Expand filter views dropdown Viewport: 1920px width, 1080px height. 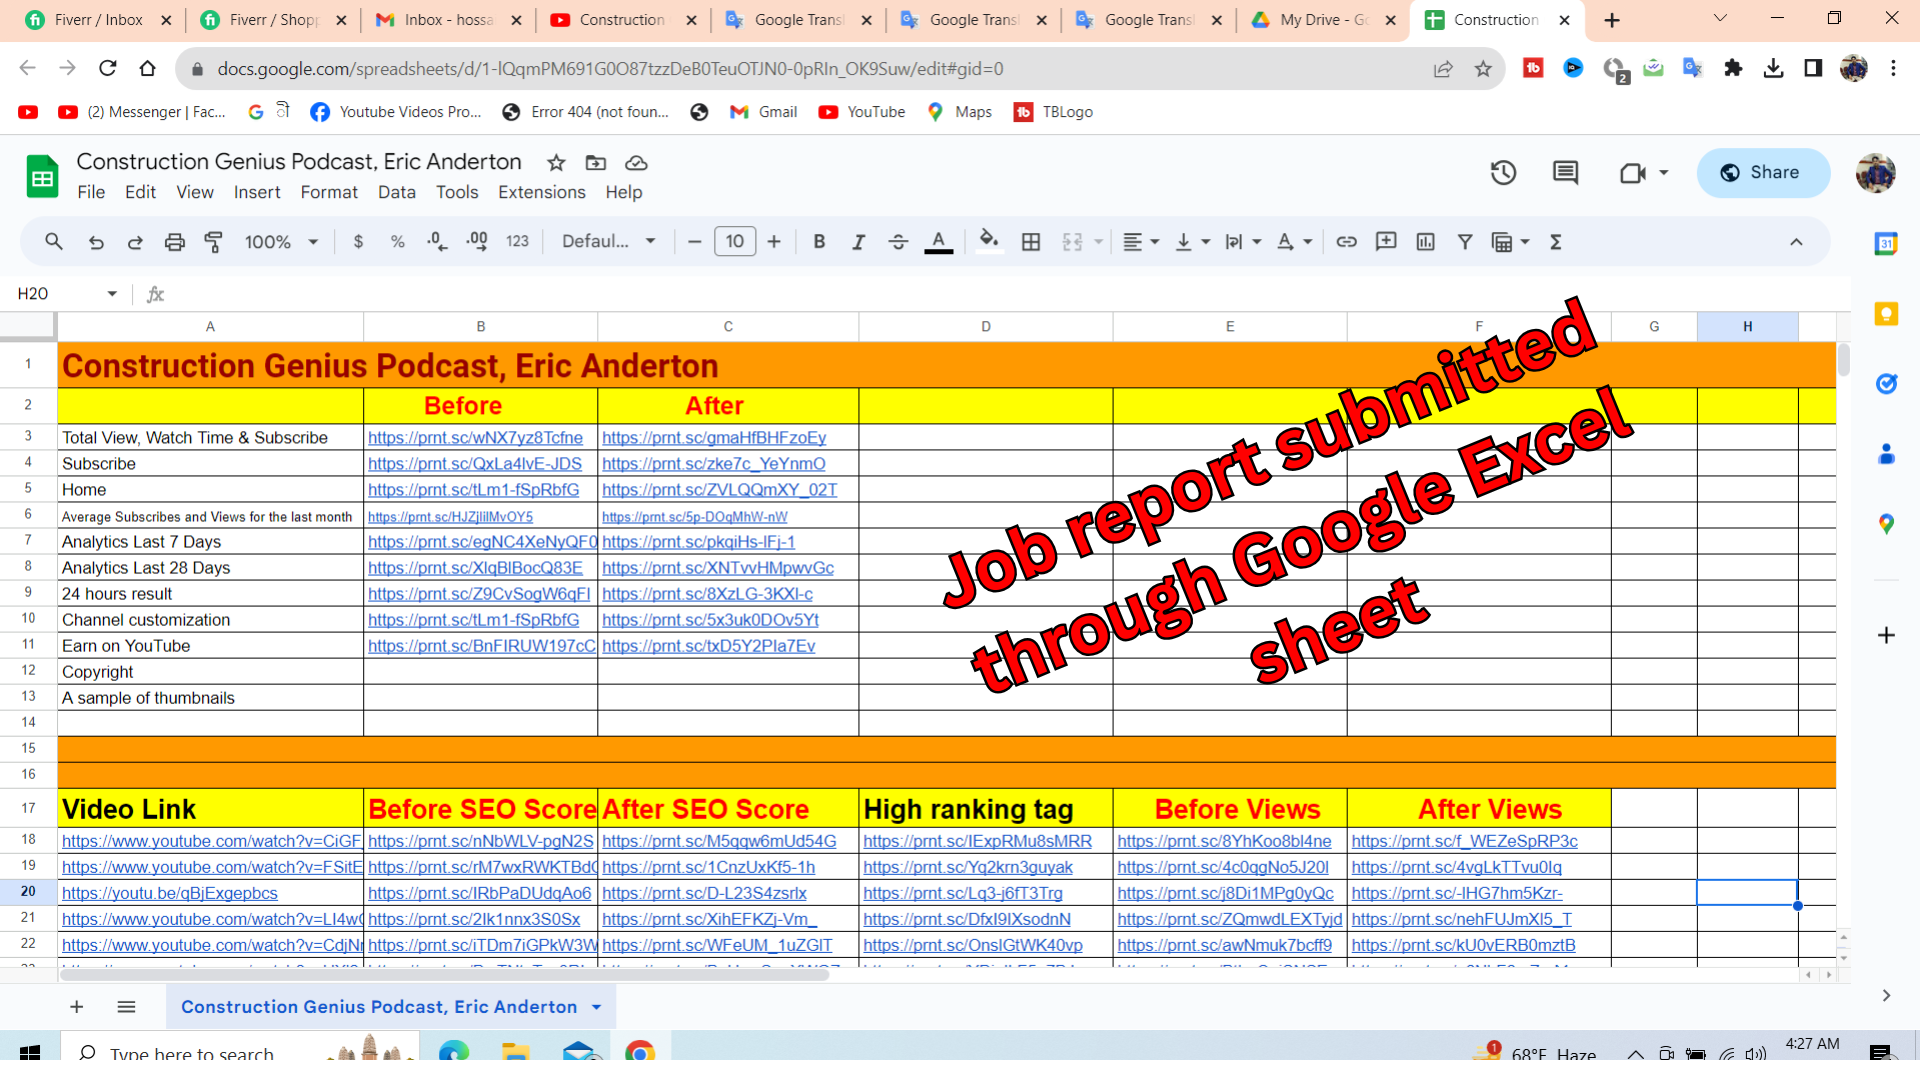click(1525, 242)
